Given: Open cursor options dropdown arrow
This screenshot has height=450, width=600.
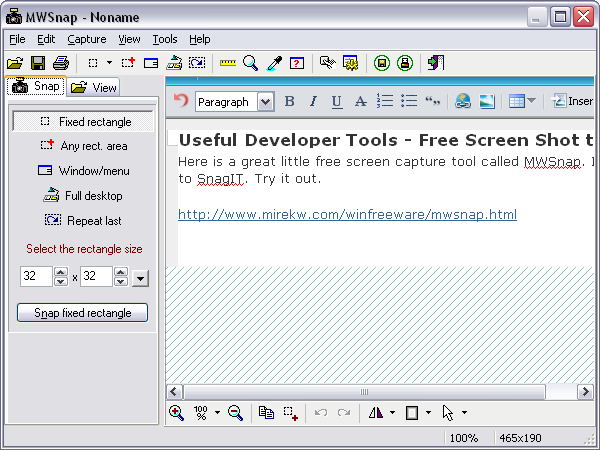Looking at the screenshot, I should coord(464,412).
